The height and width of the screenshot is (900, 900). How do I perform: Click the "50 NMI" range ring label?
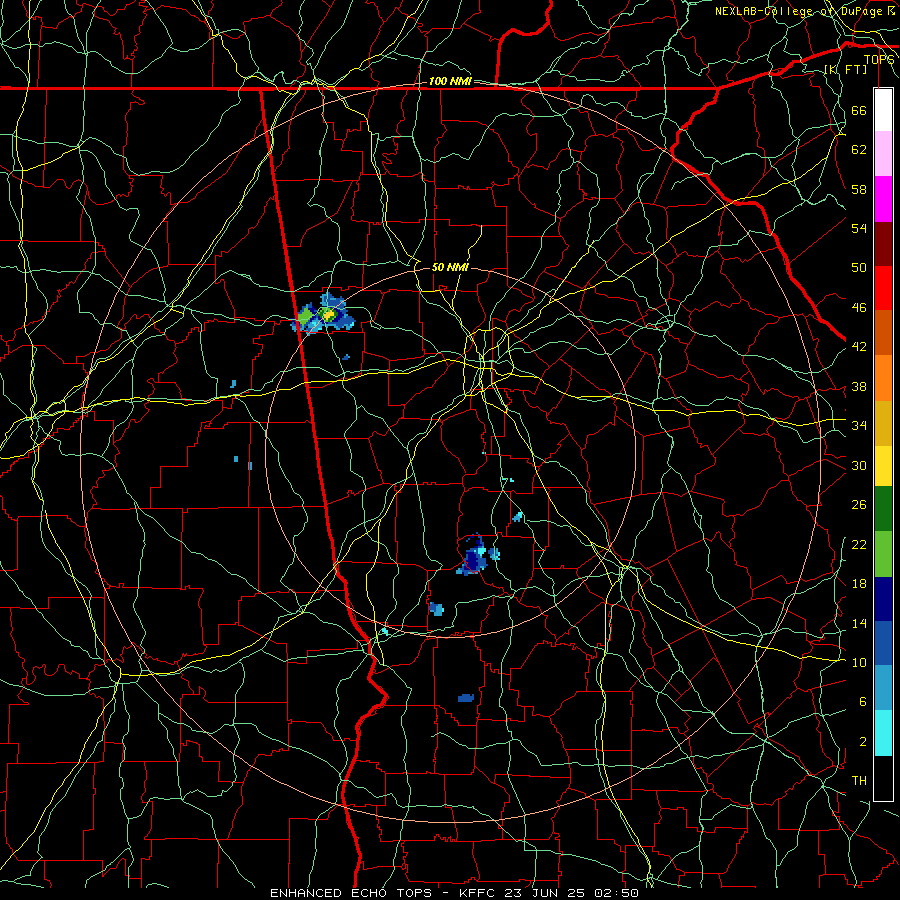click(x=450, y=267)
